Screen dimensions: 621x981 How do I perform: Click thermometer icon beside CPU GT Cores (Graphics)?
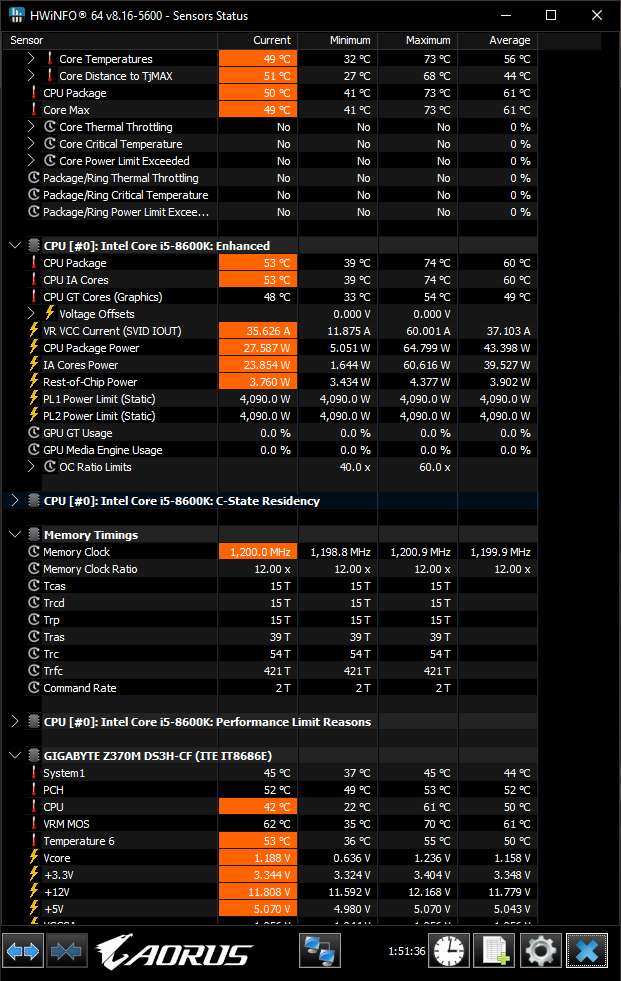tap(34, 297)
